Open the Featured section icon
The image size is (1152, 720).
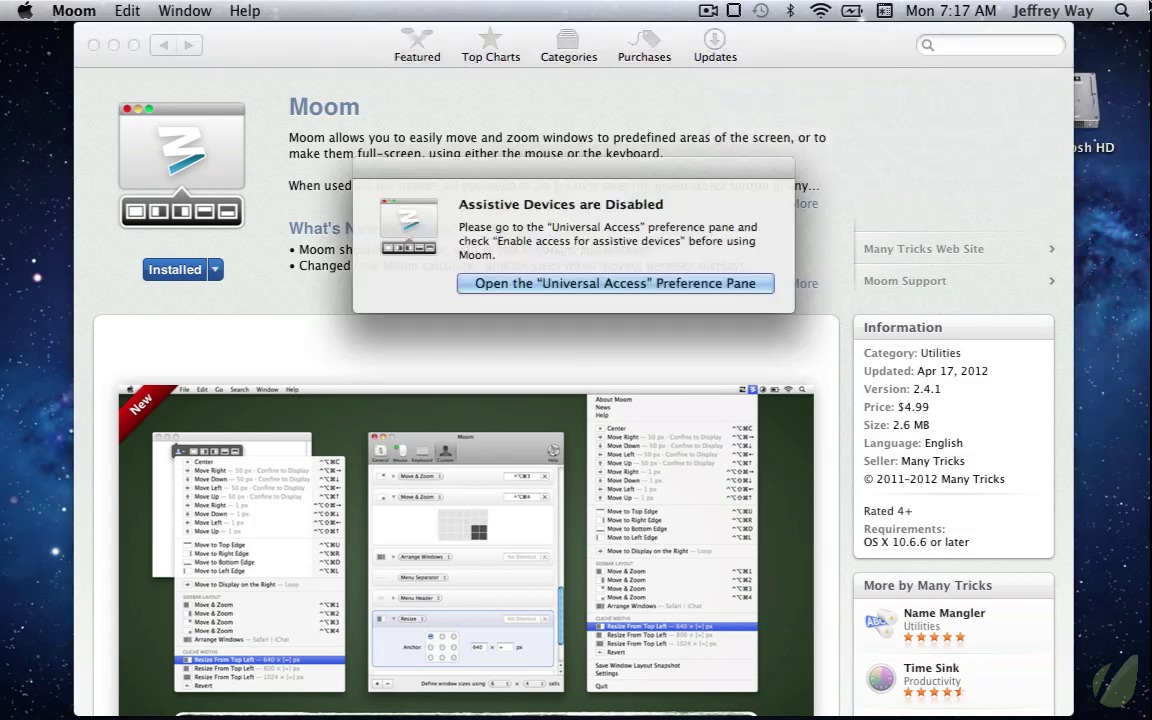pos(417,40)
